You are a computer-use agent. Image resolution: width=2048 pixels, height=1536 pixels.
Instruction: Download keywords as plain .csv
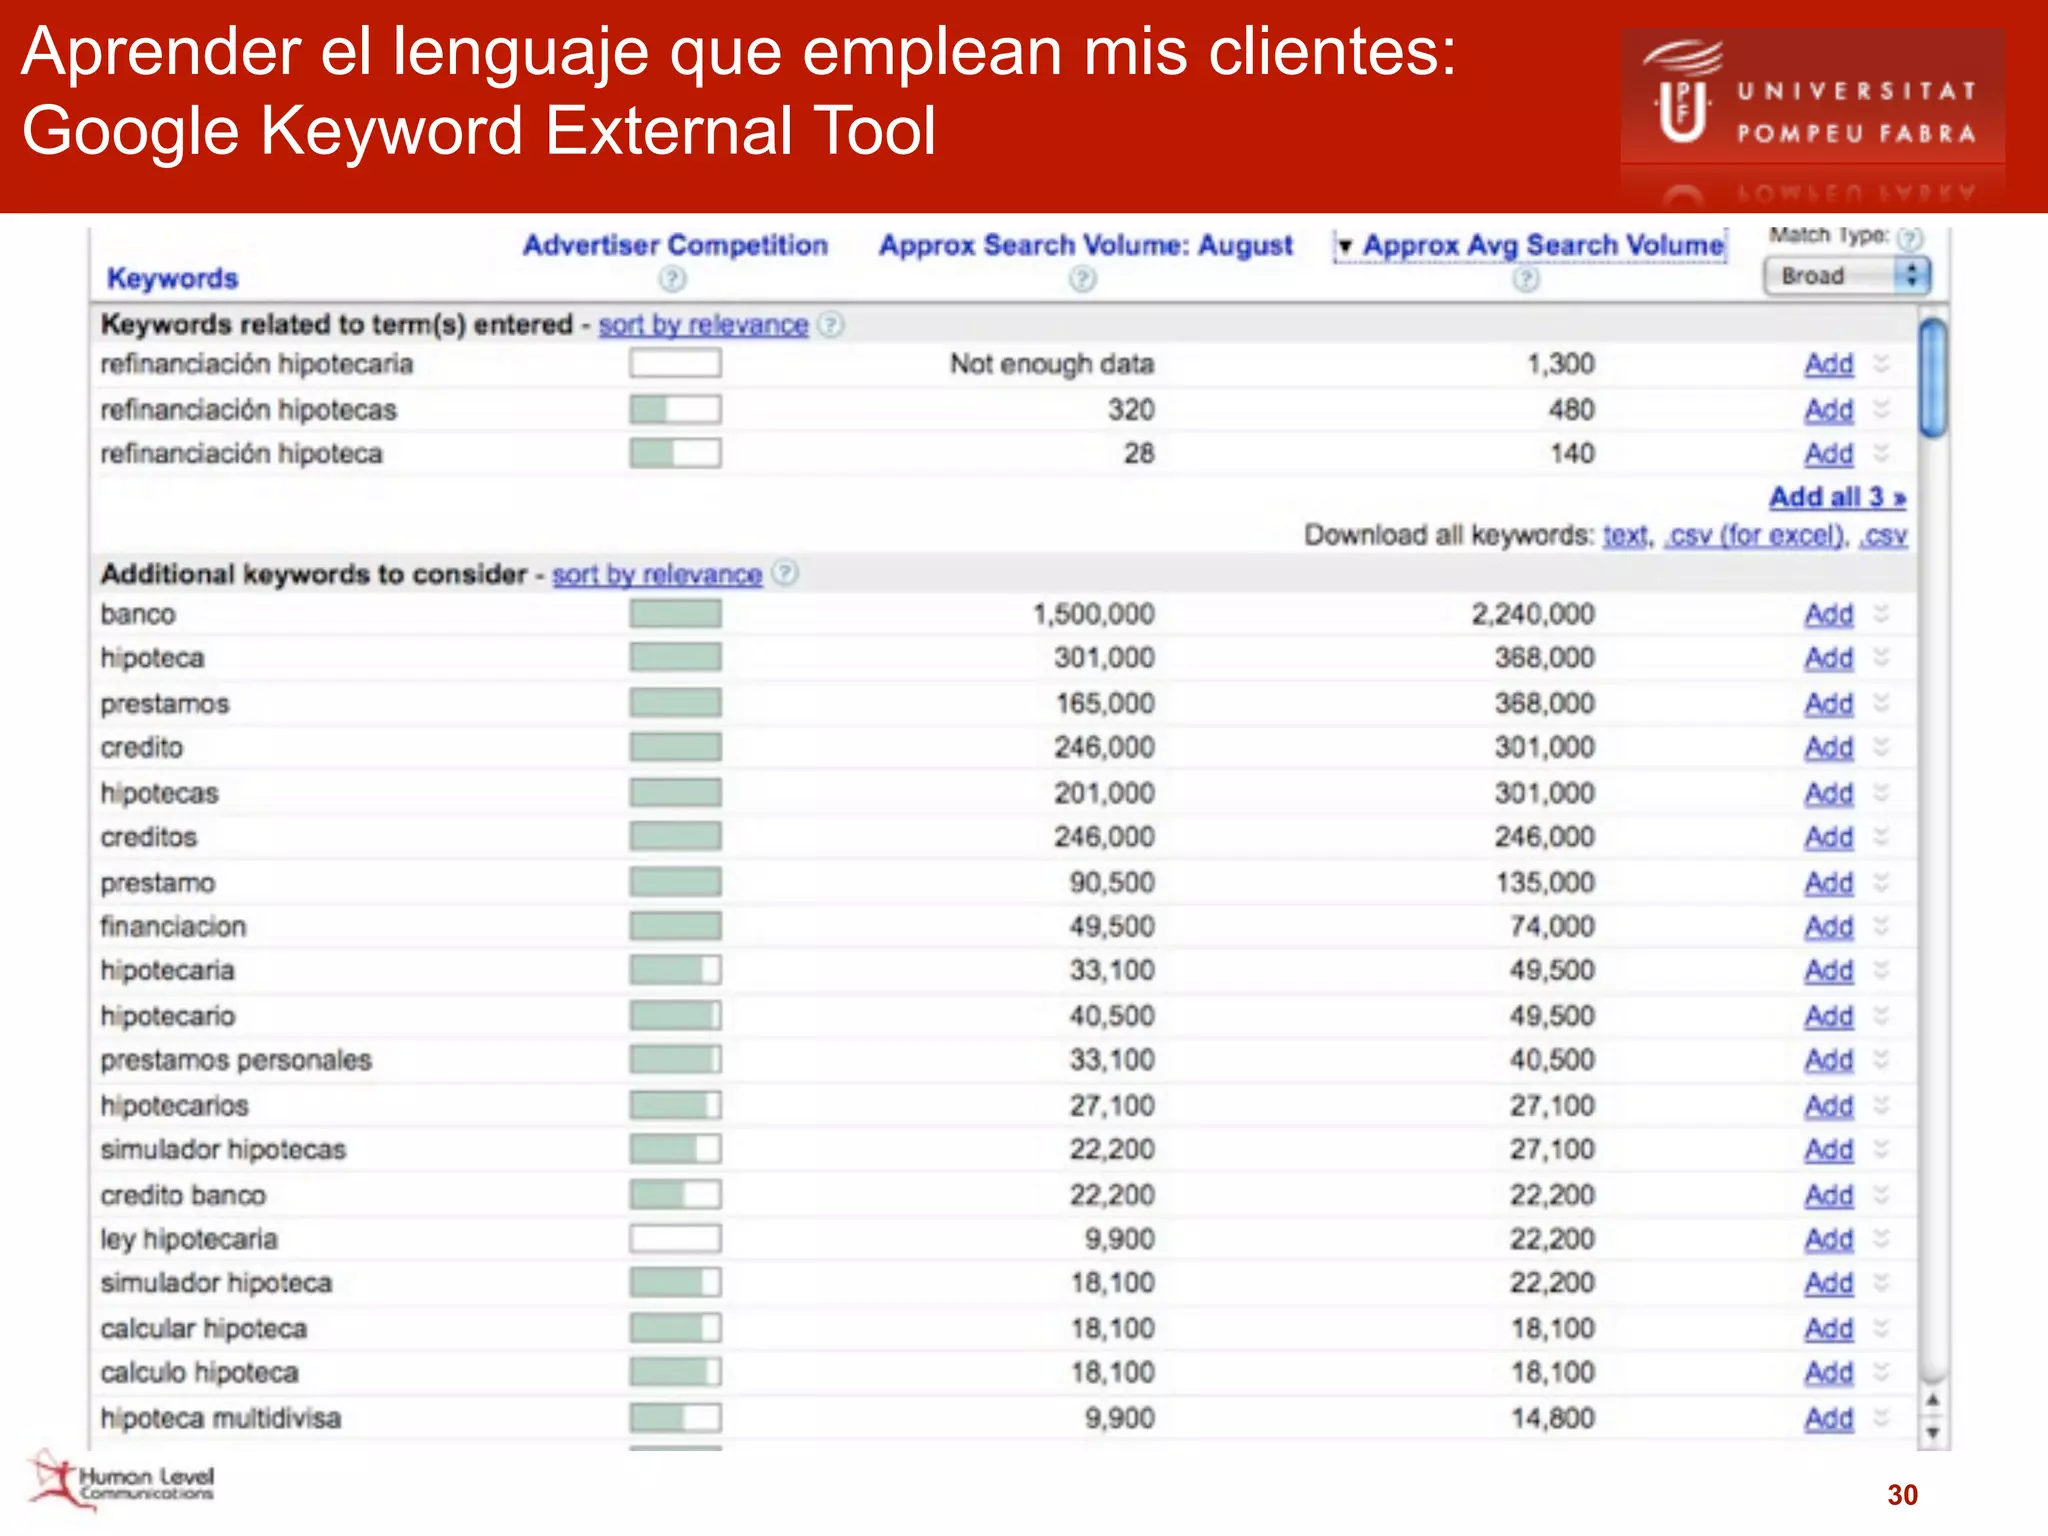(x=1884, y=536)
